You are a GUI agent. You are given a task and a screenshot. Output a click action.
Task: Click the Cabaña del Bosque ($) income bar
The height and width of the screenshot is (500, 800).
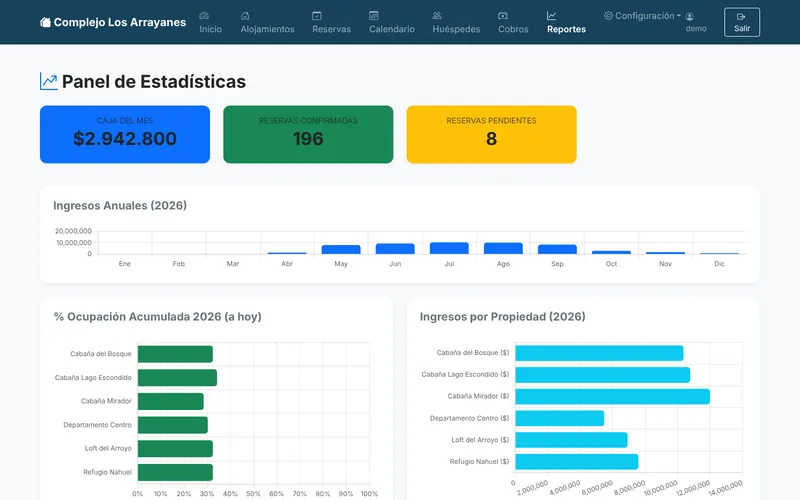[599, 353]
